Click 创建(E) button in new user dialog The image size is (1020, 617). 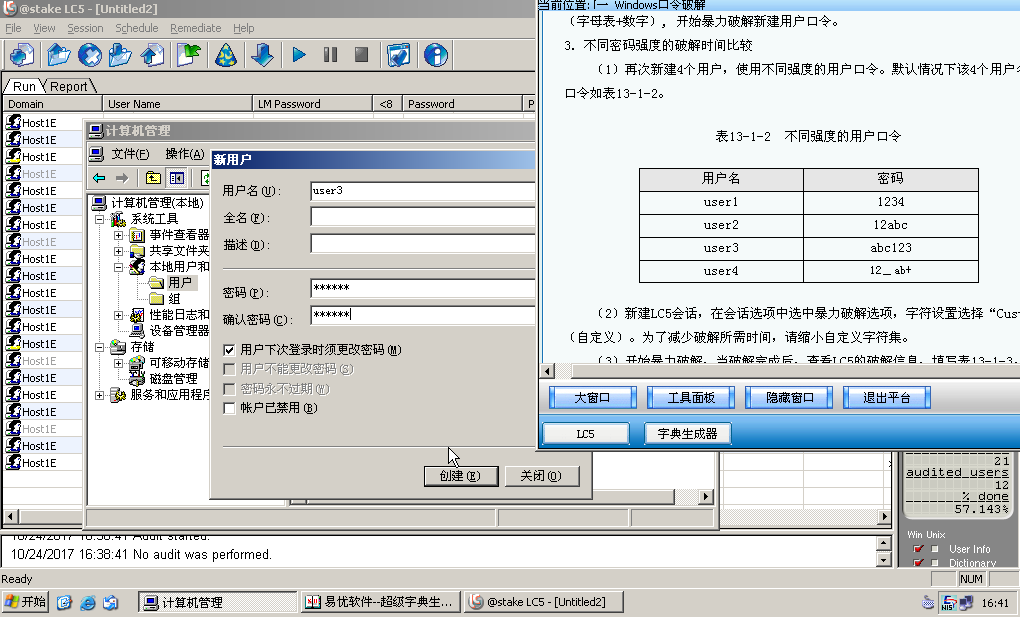[x=461, y=476]
